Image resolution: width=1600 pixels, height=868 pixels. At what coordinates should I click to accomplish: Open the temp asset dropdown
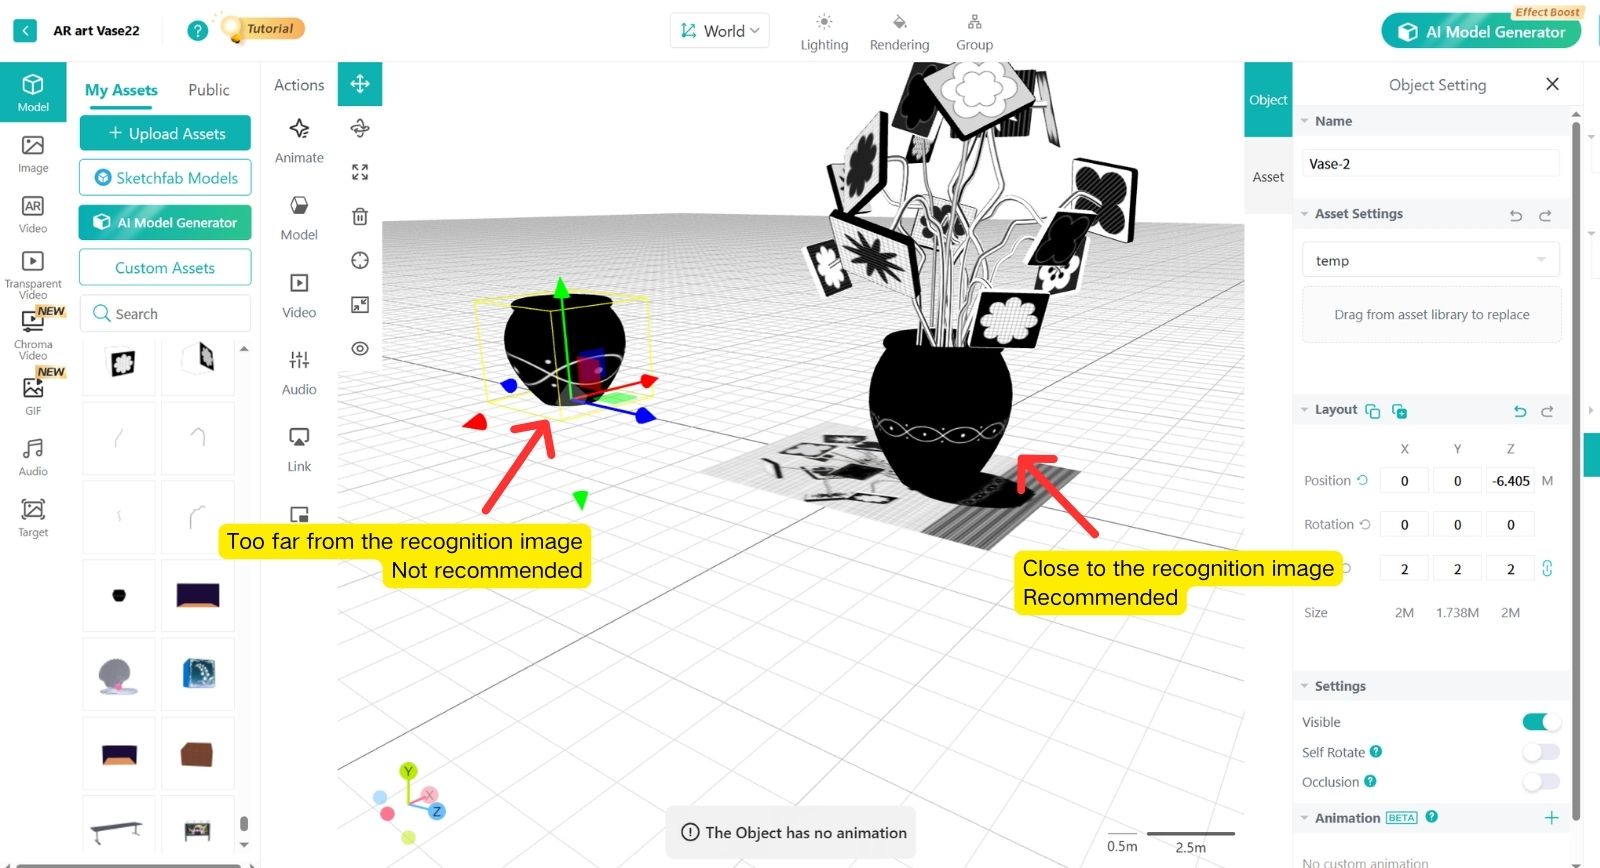[1430, 261]
